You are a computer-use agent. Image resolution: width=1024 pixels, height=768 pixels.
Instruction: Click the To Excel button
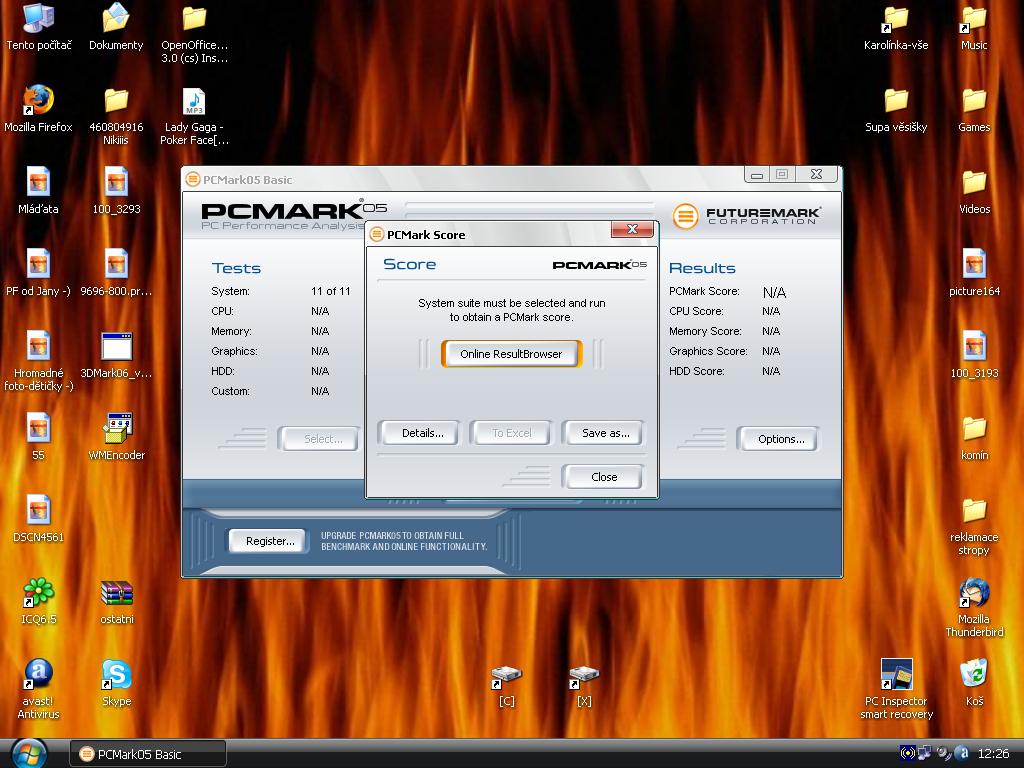click(511, 433)
